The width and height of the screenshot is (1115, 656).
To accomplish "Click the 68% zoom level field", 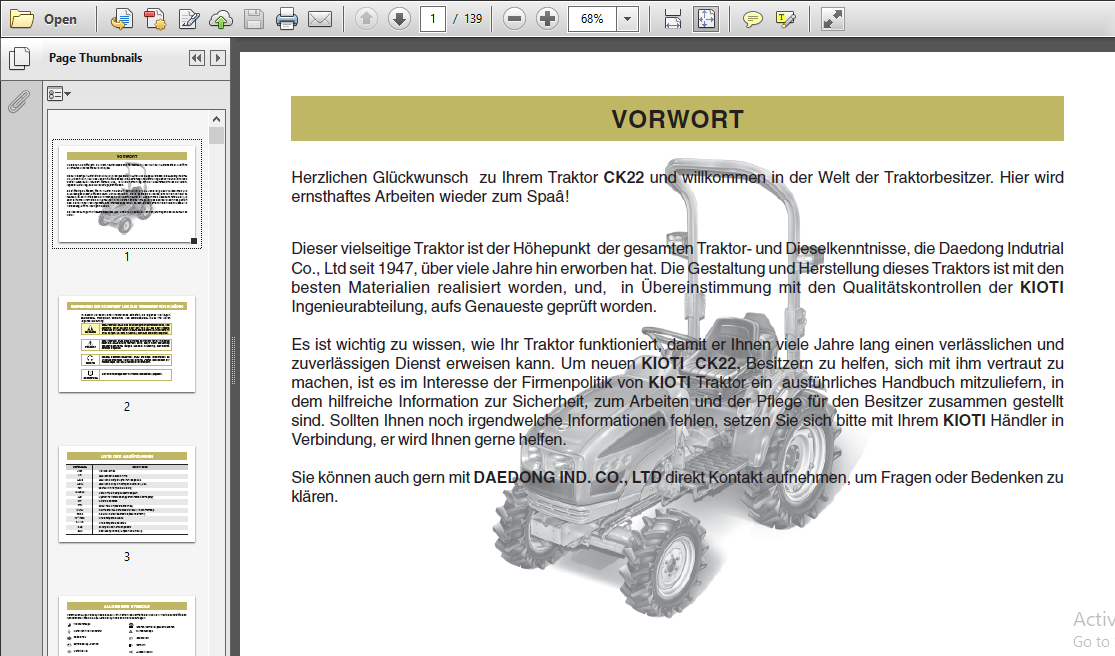I will pyautogui.click(x=592, y=19).
